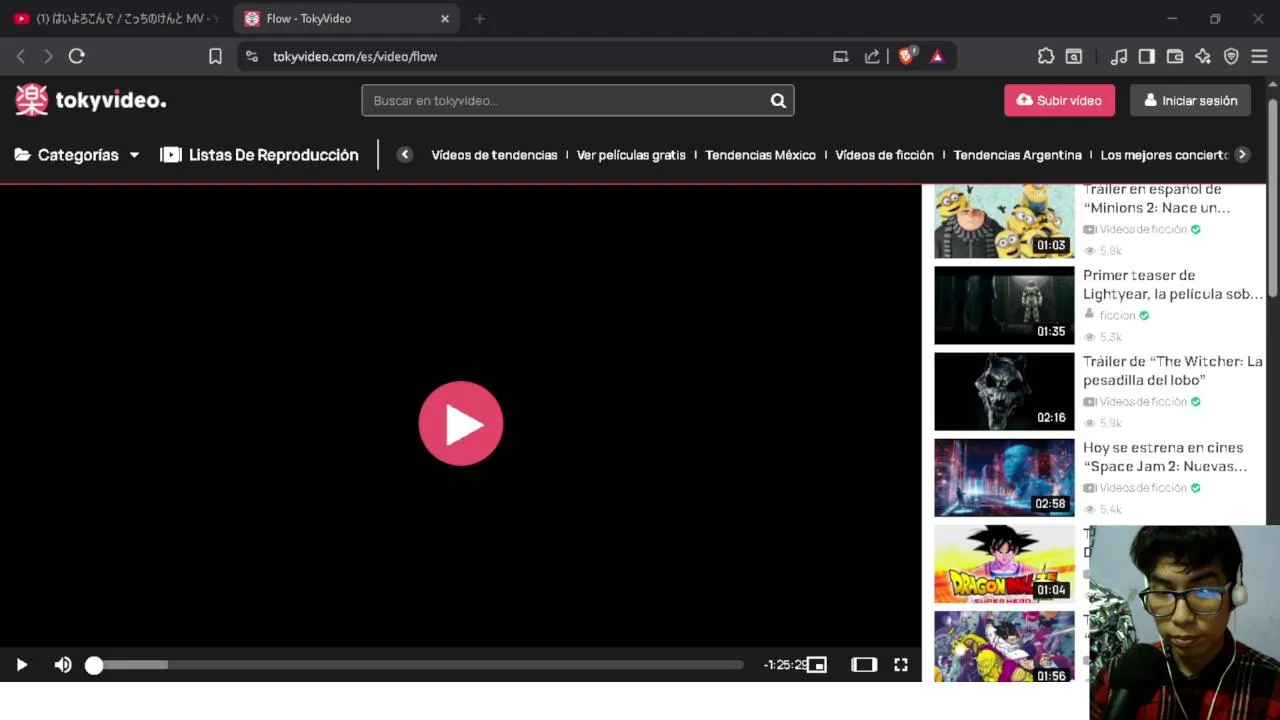Reload the page
The width and height of the screenshot is (1280, 720).
point(77,56)
